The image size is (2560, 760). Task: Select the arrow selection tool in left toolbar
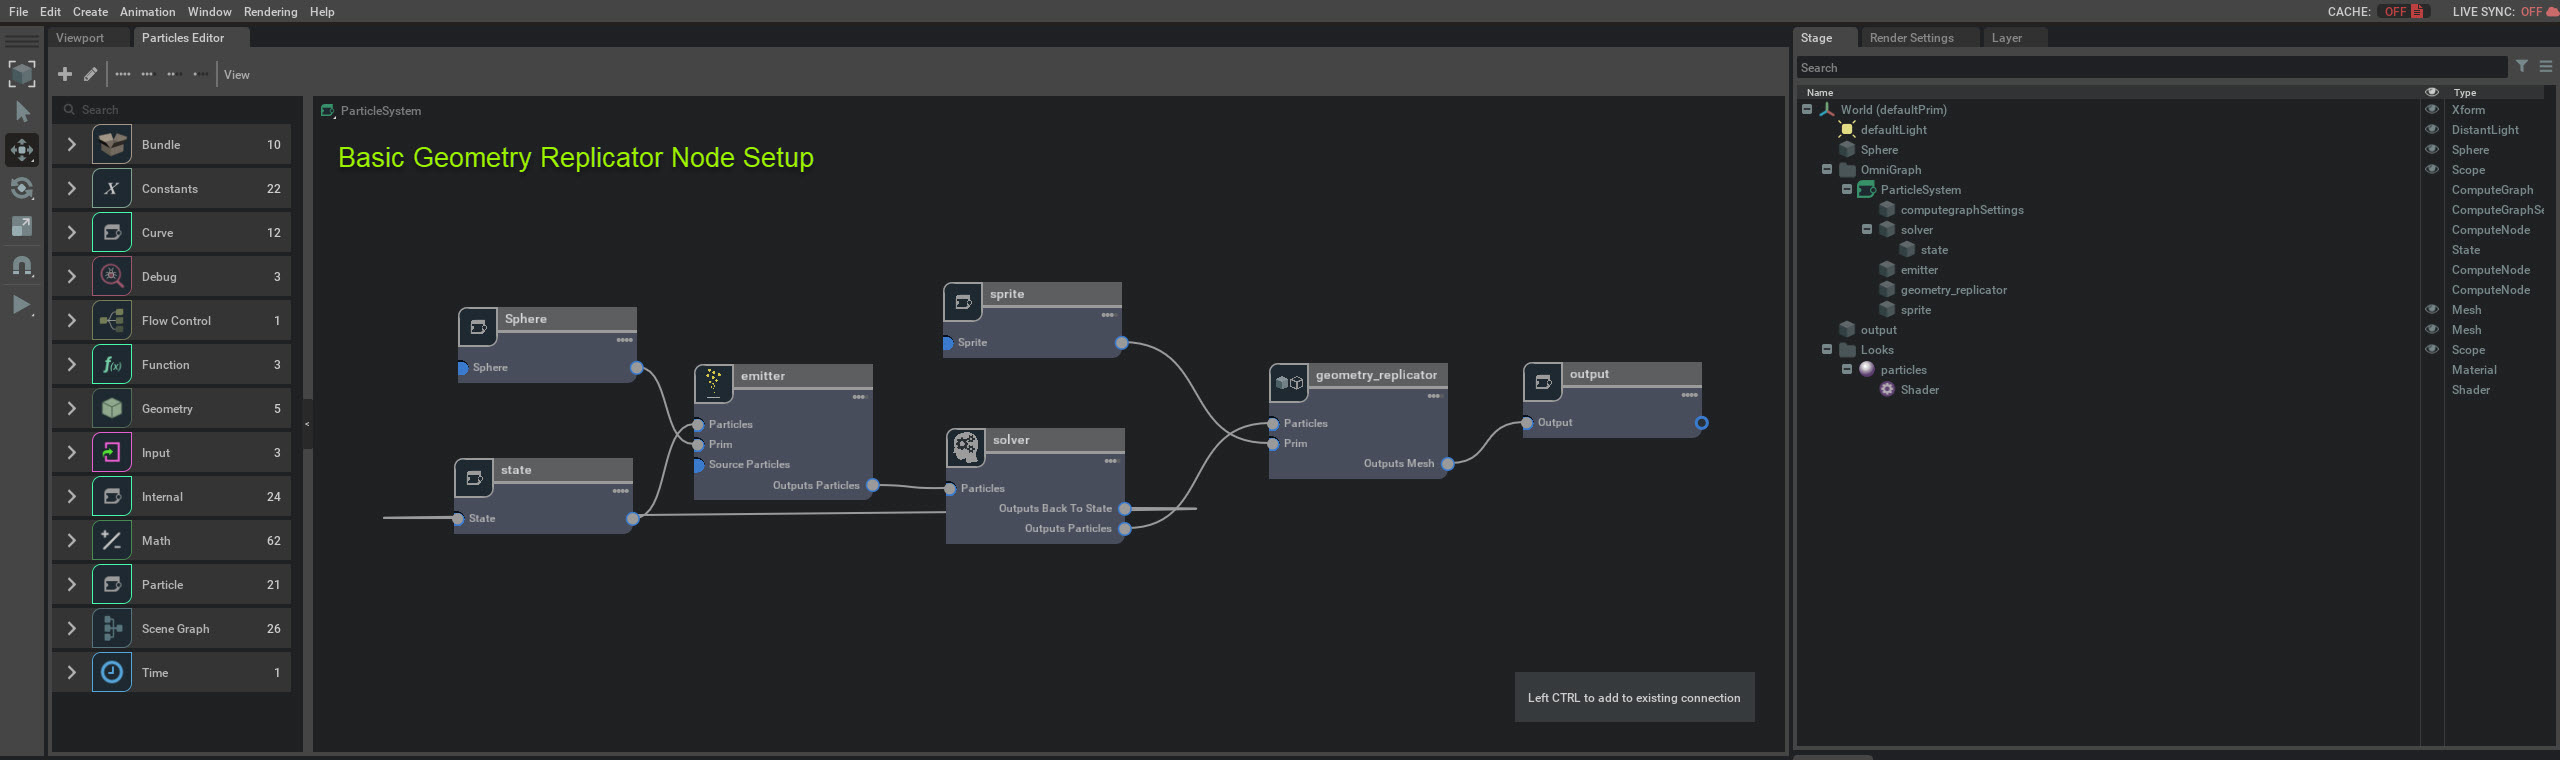22,112
